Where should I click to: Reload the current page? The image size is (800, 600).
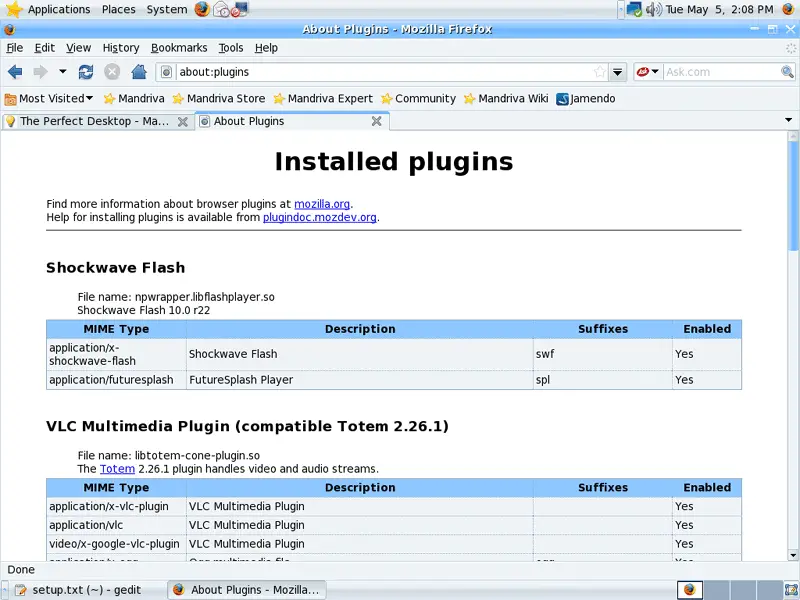86,72
